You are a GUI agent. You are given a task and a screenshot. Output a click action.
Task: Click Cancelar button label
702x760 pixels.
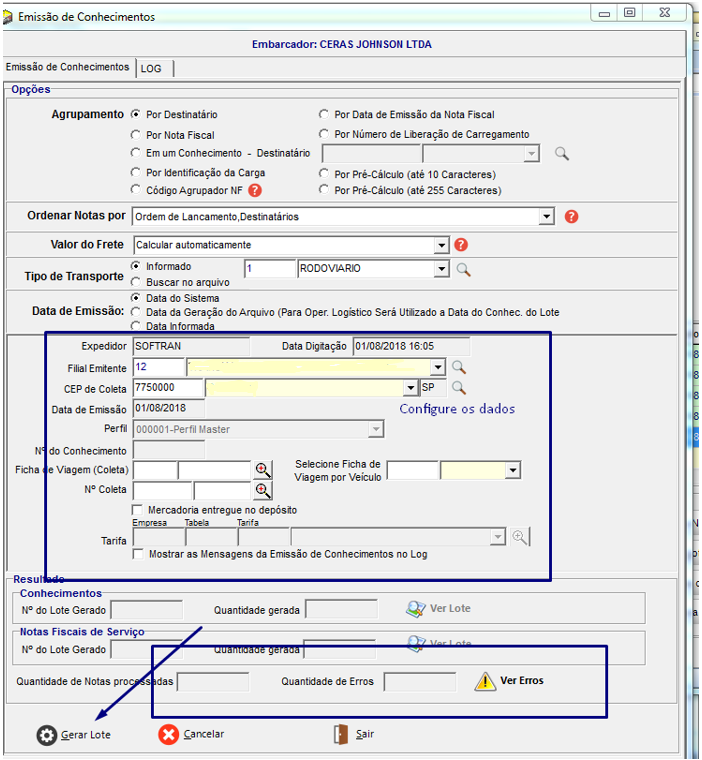coord(204,734)
